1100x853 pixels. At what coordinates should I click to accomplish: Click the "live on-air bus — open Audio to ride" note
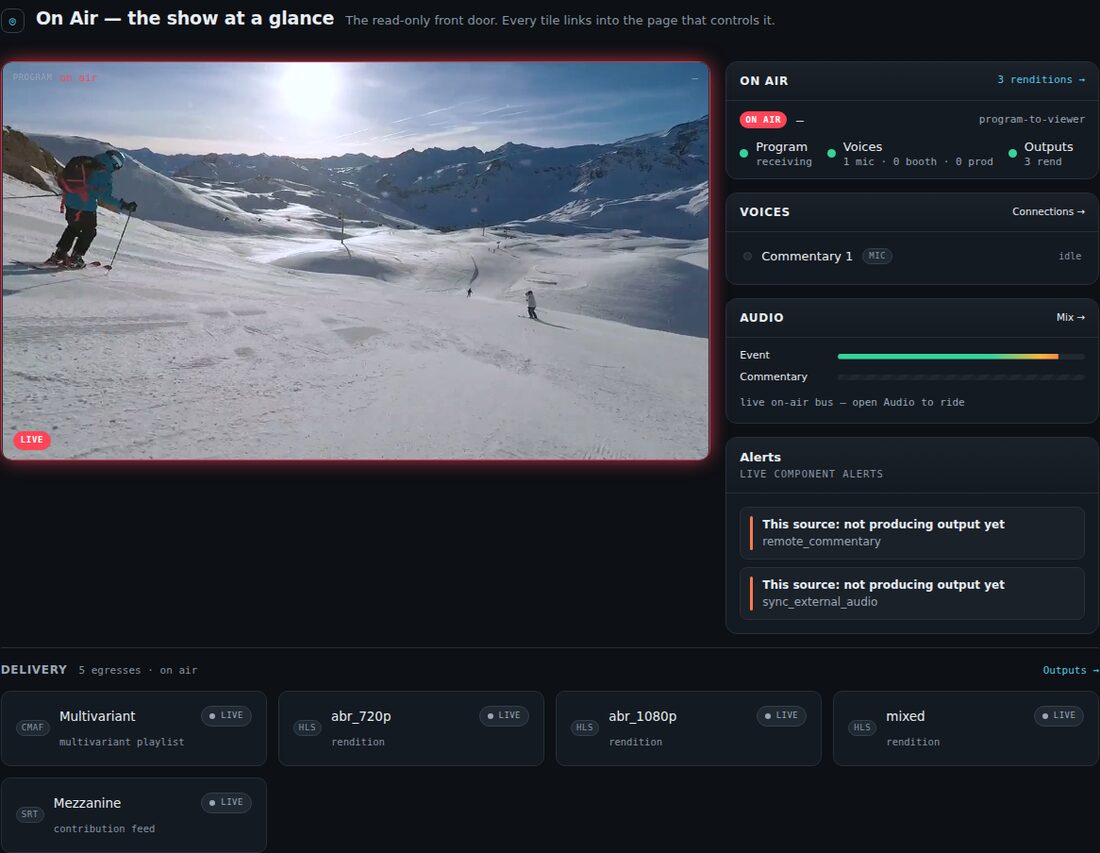pyautogui.click(x=852, y=403)
